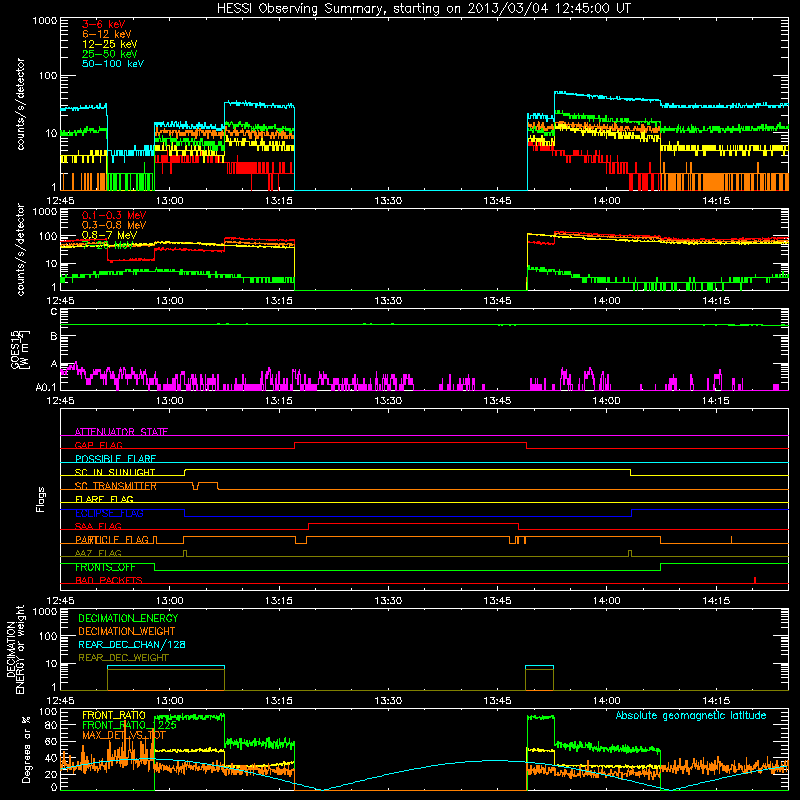
Task: Click the red bad packets spike marker
Action: tap(755, 580)
